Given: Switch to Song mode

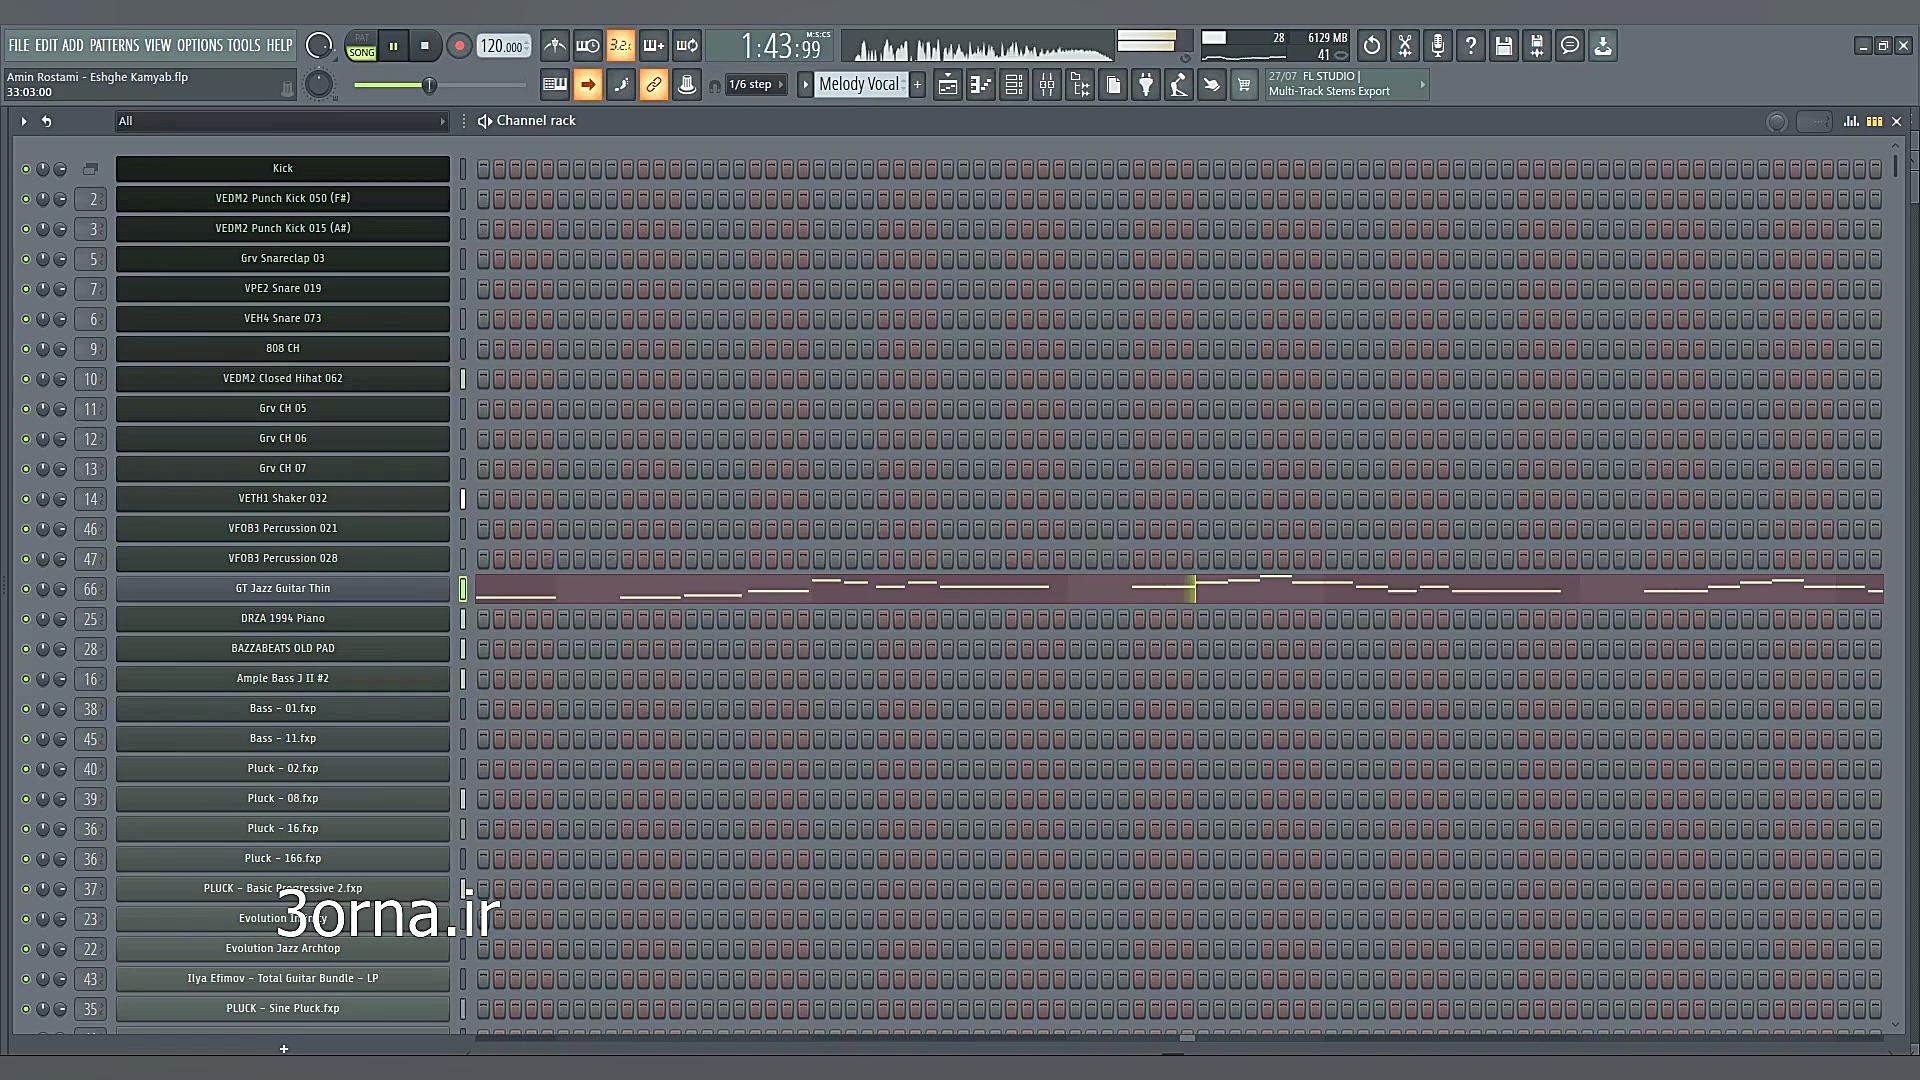Looking at the screenshot, I should [361, 52].
